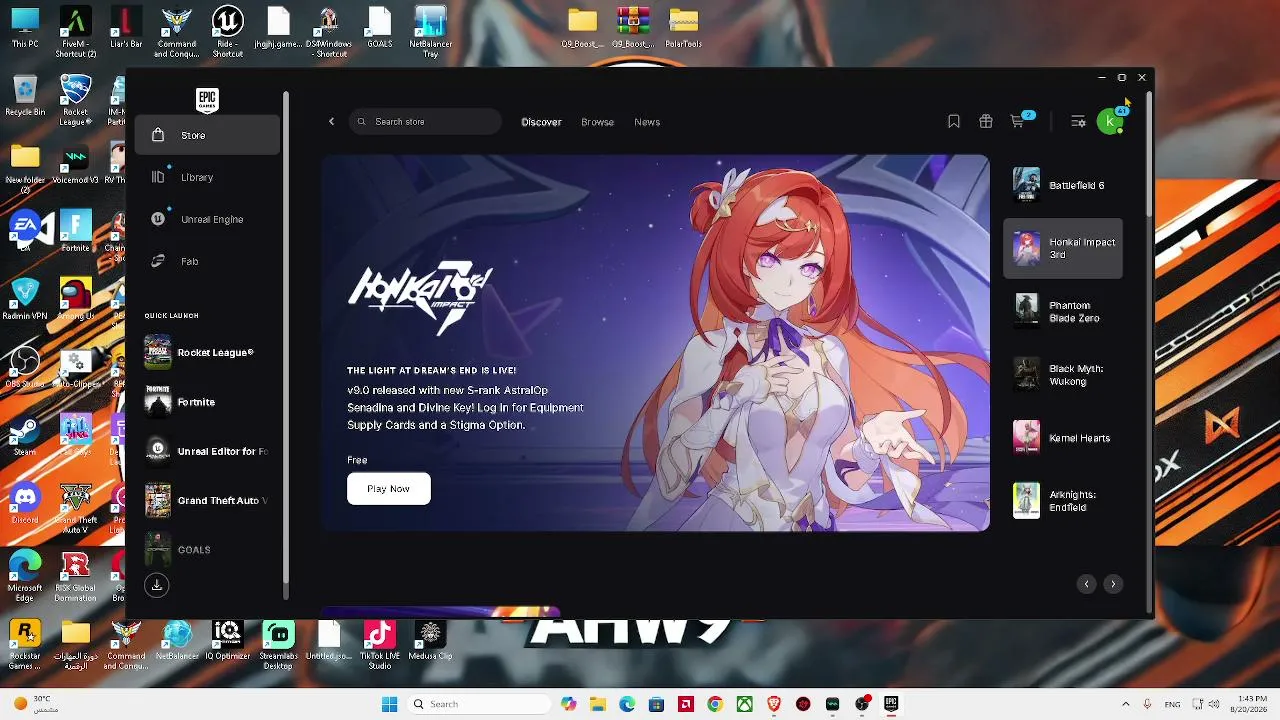Screen dimensions: 1280x720
Task: Switch to the Discover tab
Action: point(541,122)
